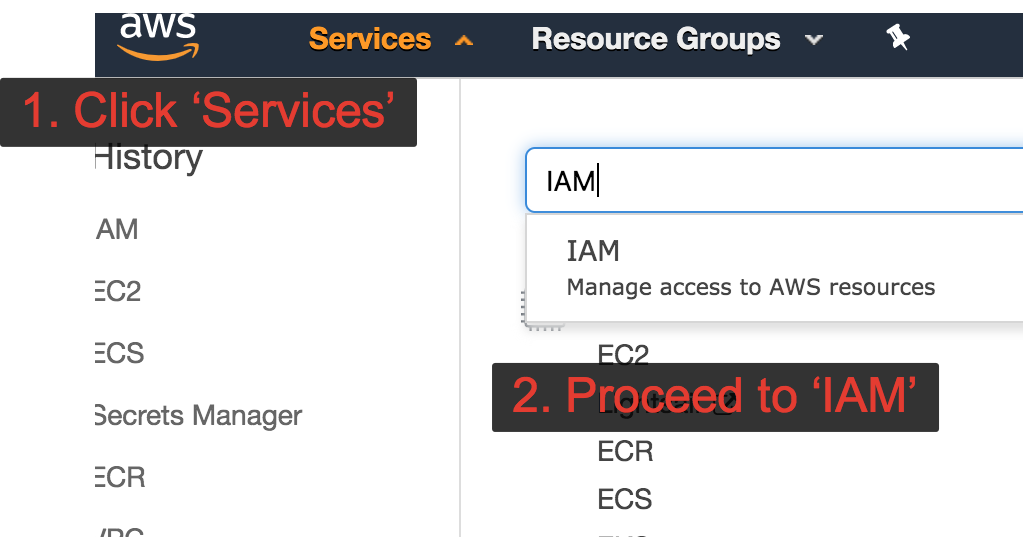This screenshot has height=537, width=1023.
Task: Open IAM from History list
Action: 117,229
